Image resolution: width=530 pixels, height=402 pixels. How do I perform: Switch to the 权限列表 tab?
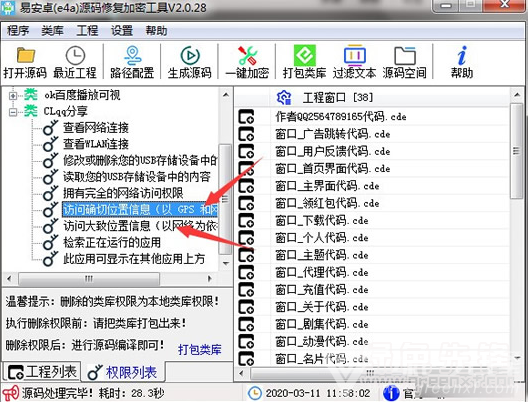(x=123, y=373)
